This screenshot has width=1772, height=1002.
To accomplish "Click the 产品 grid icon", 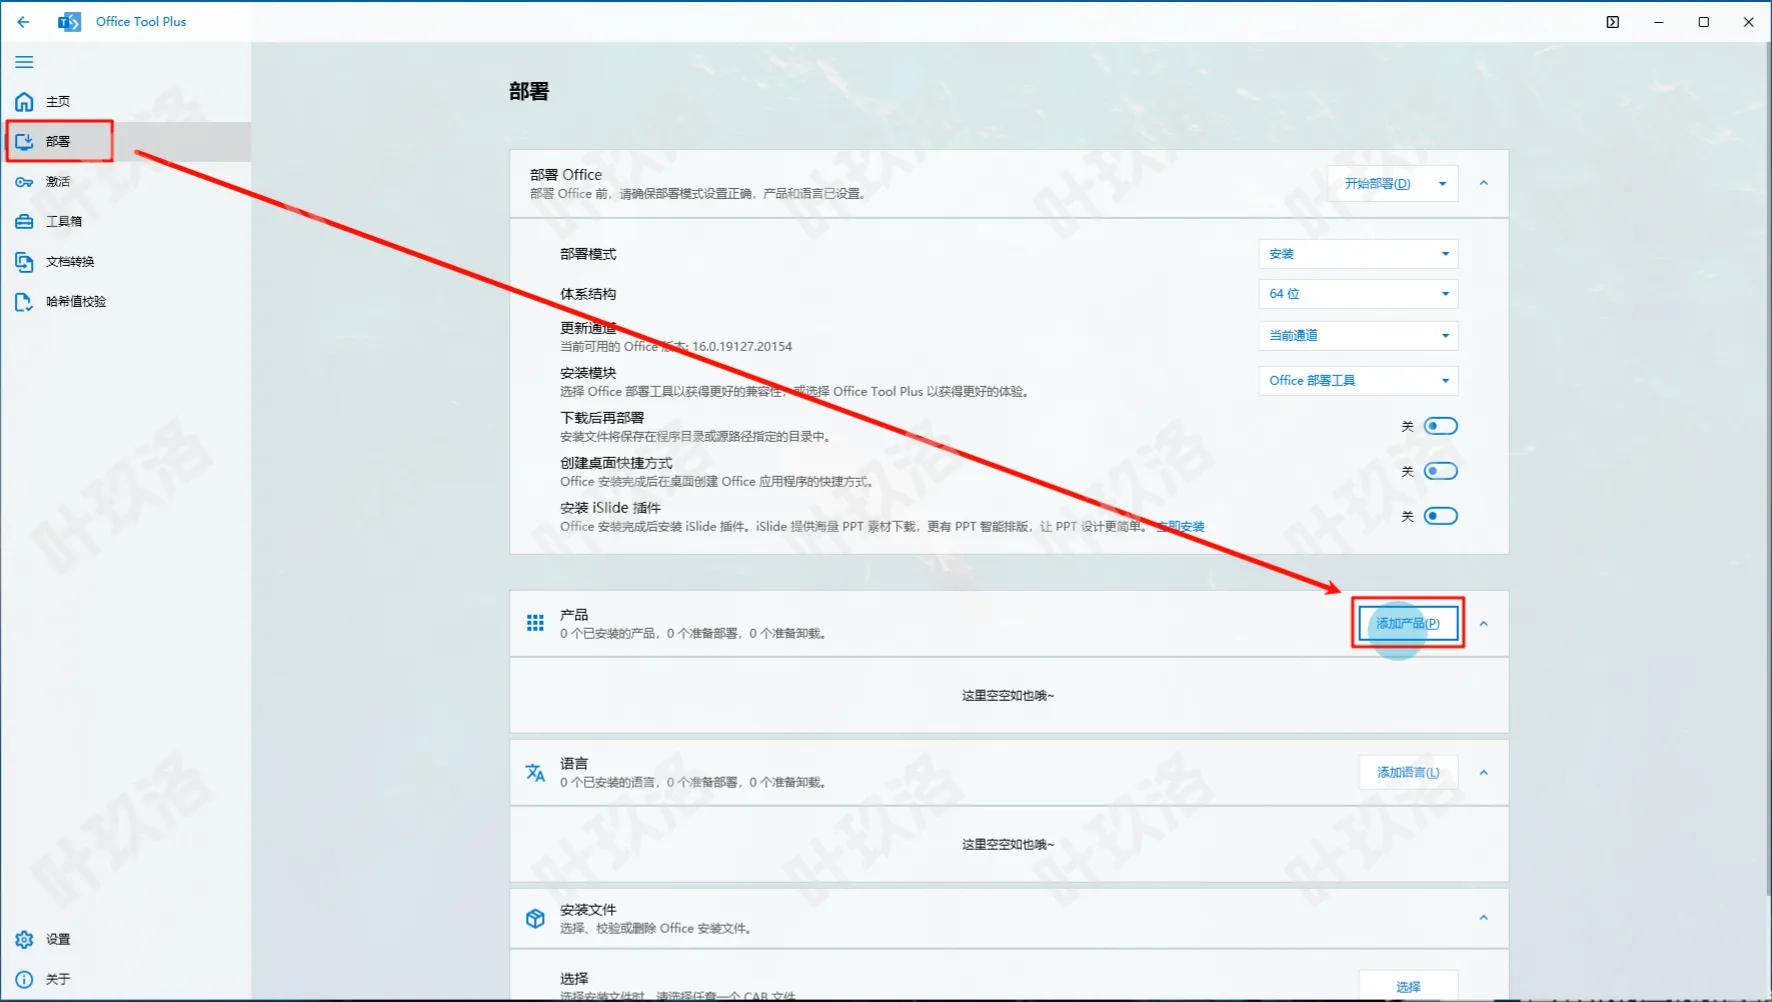I will 535,623.
